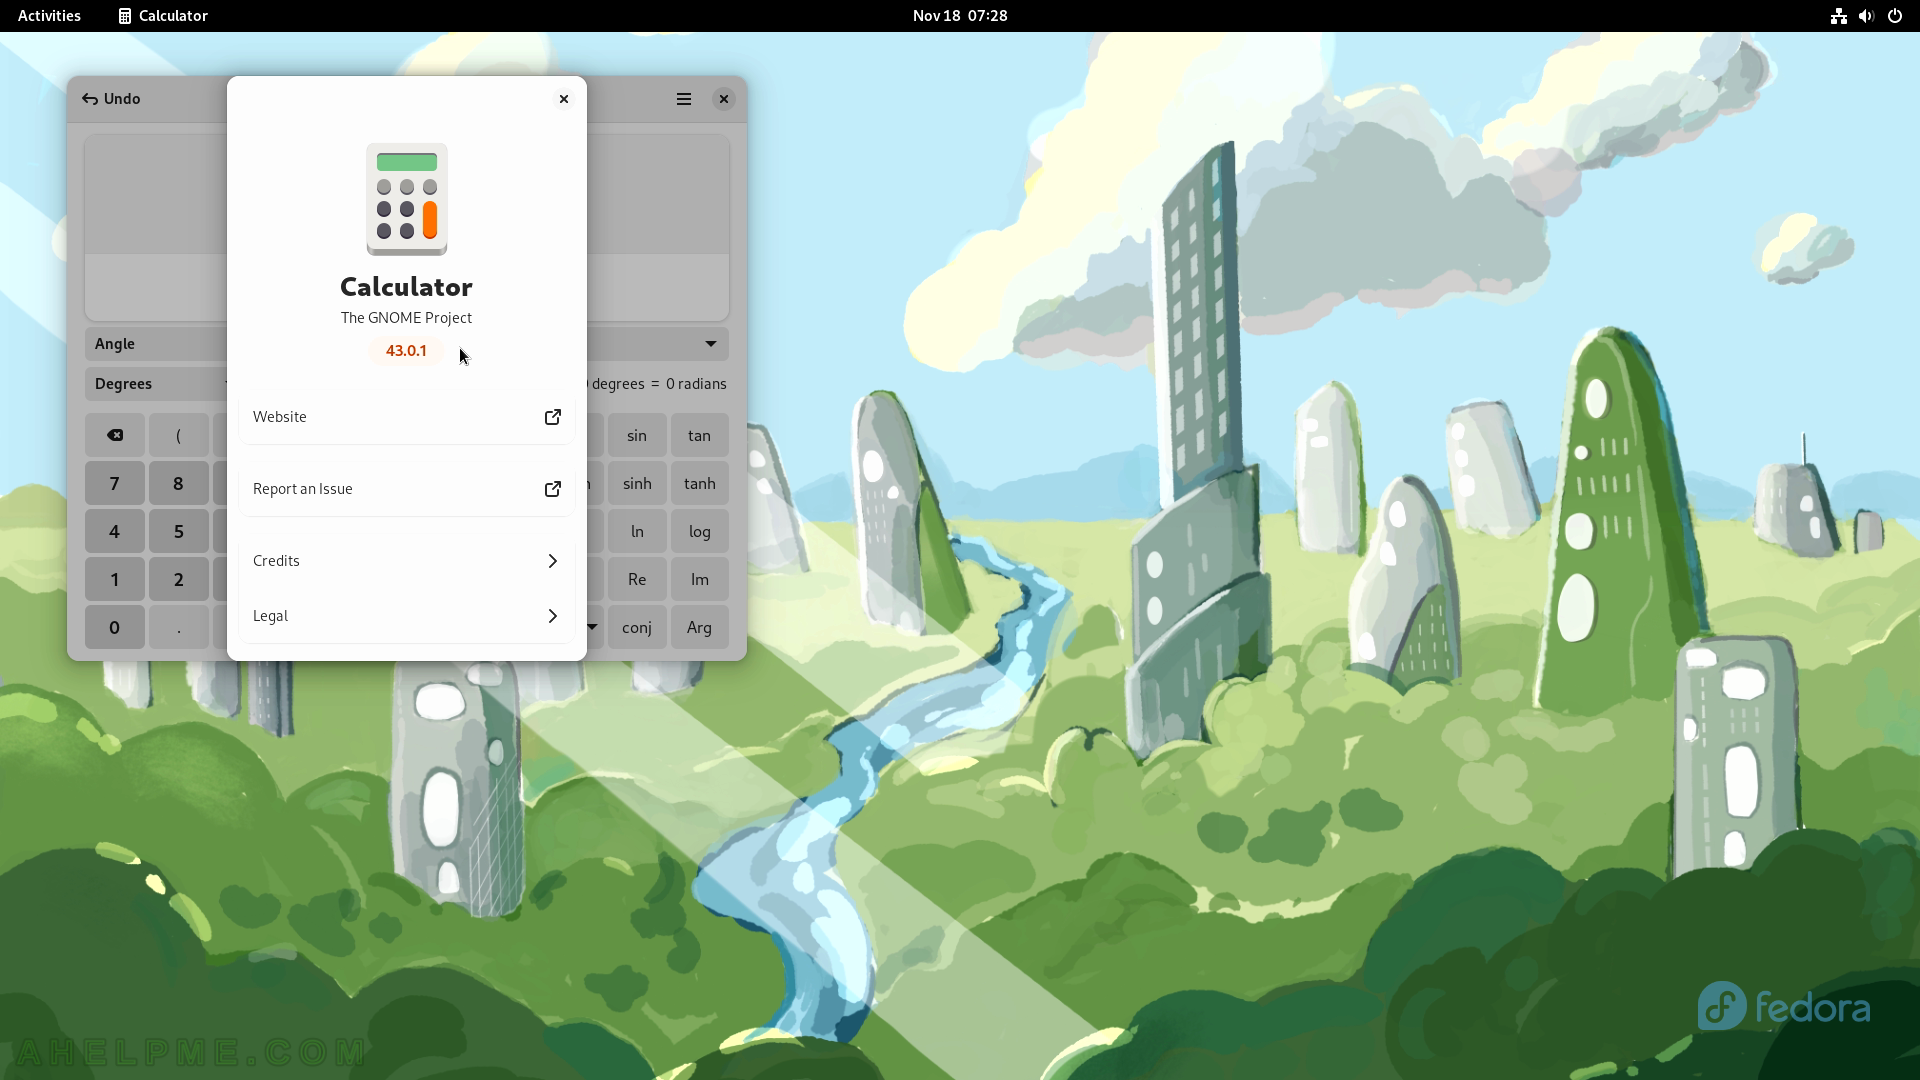This screenshot has height=1080, width=1920.
Task: Click the number 1 key
Action: tap(115, 580)
